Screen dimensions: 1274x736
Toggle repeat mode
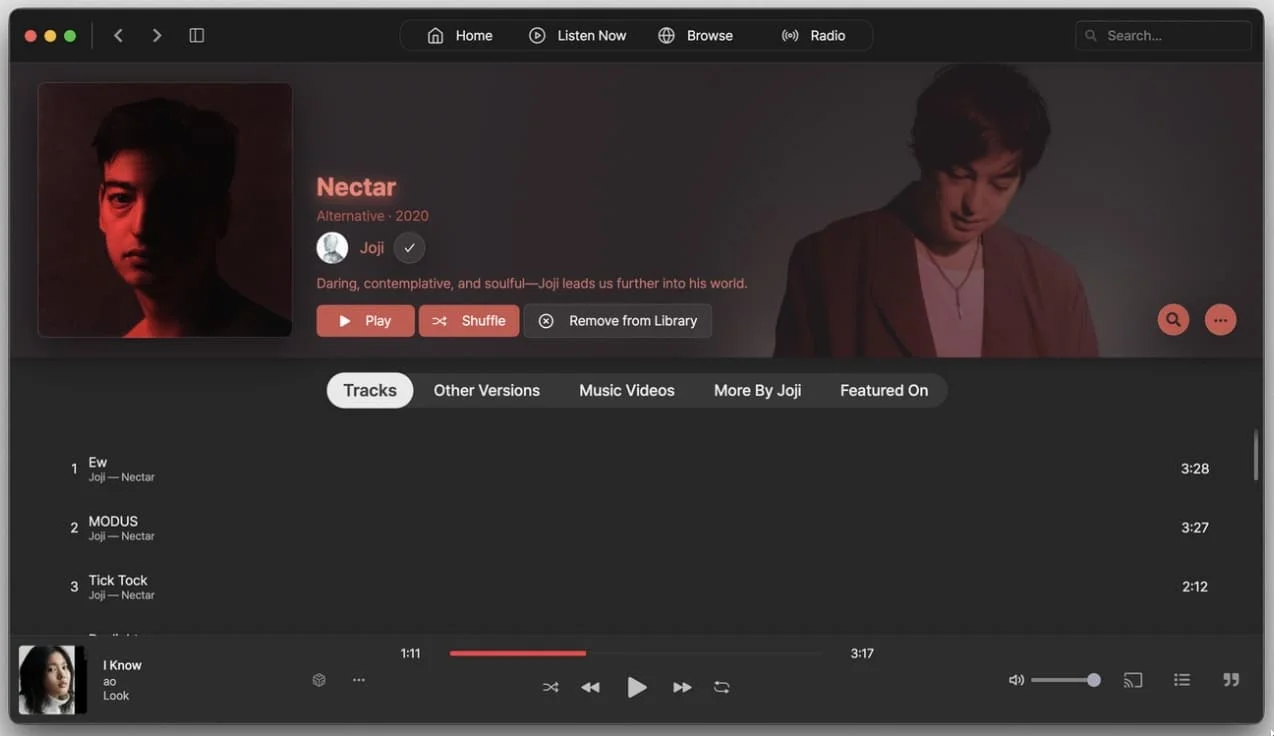coord(721,687)
